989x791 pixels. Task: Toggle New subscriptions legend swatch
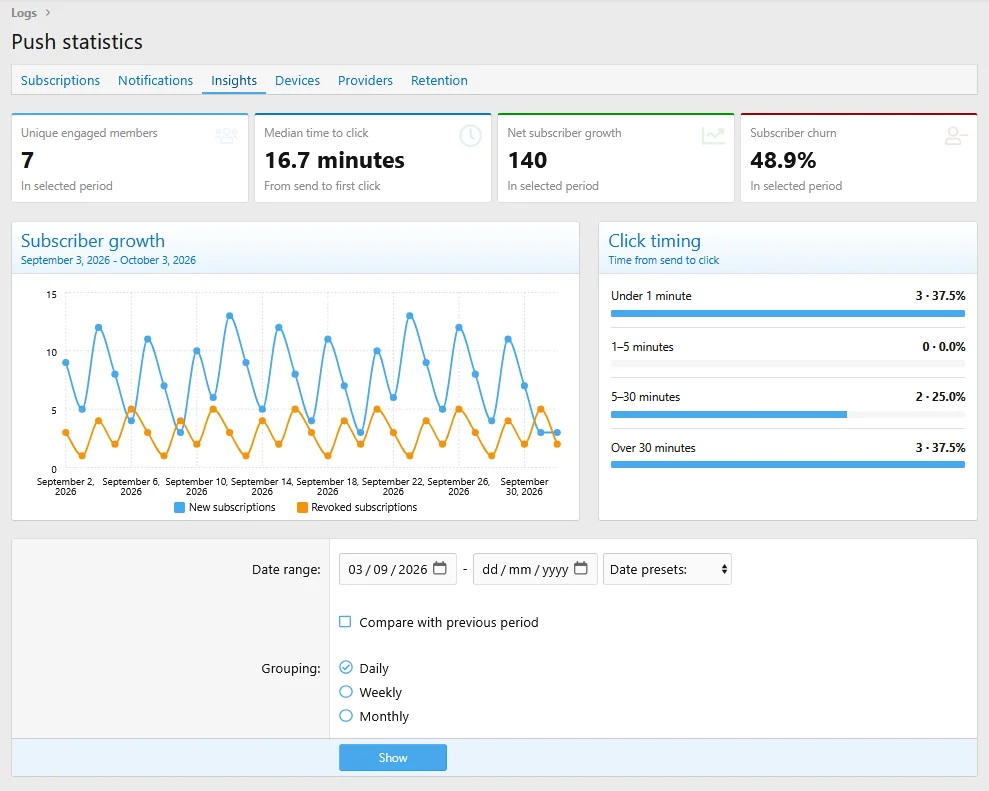[179, 507]
